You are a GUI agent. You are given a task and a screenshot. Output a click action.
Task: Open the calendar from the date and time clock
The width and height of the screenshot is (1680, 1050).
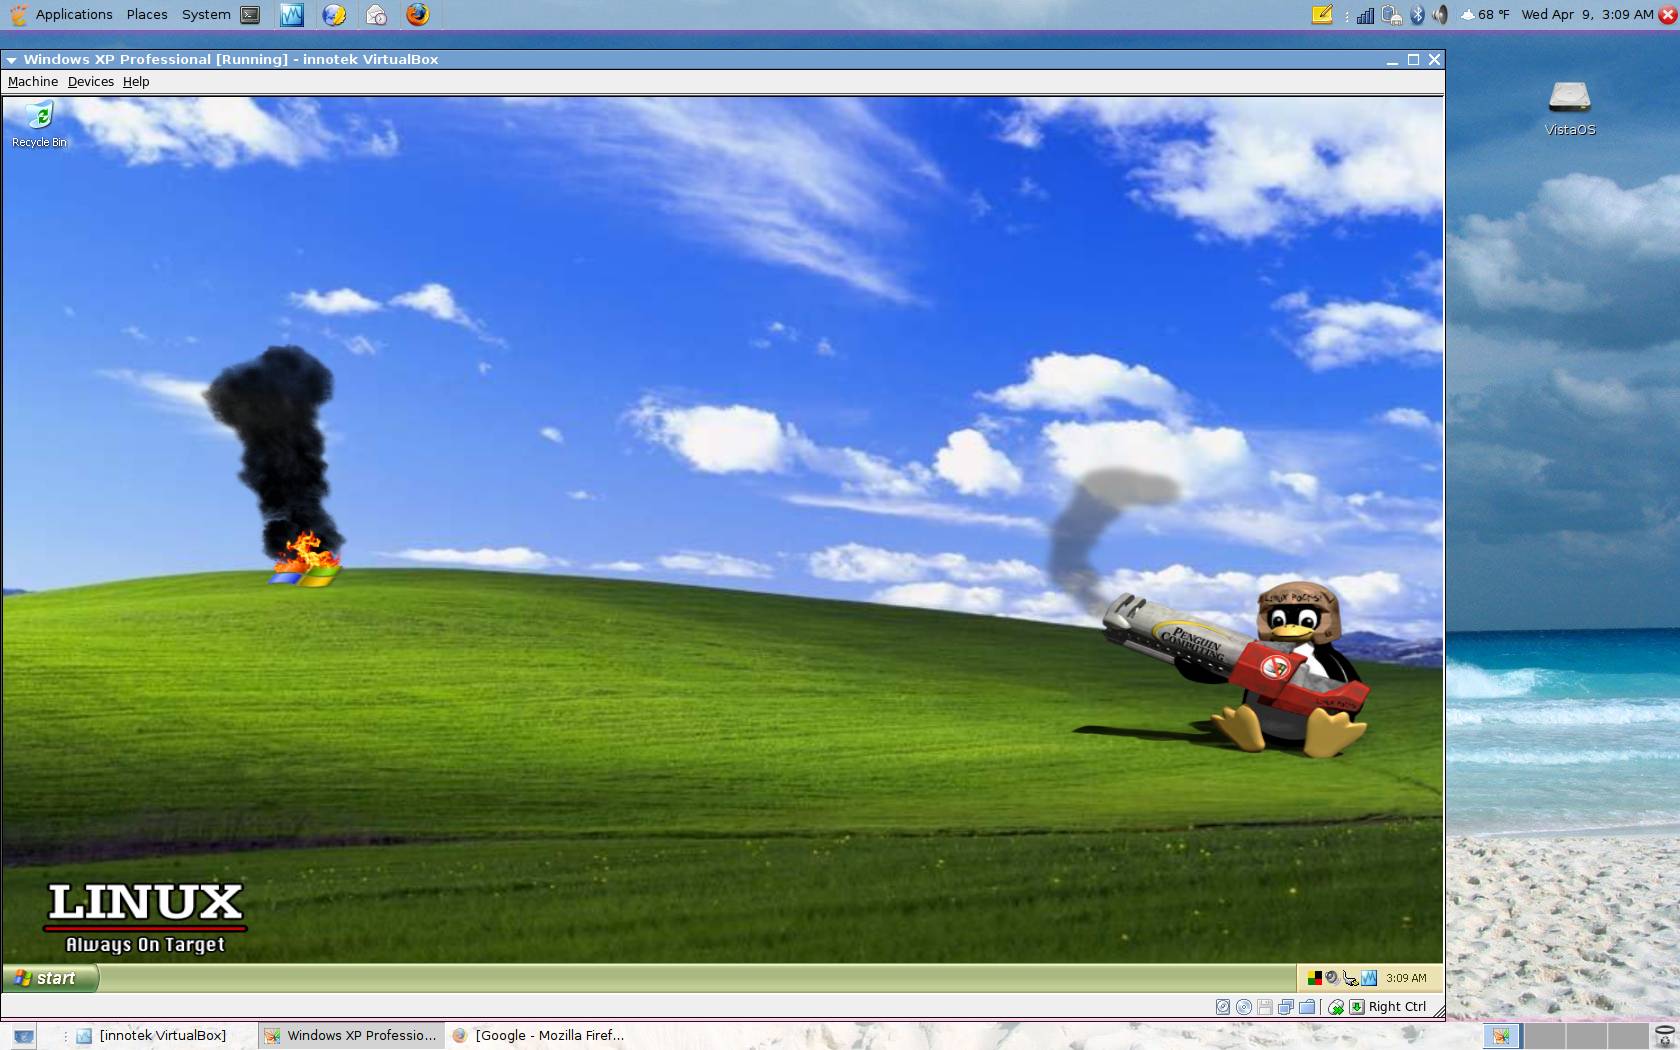click(1587, 14)
